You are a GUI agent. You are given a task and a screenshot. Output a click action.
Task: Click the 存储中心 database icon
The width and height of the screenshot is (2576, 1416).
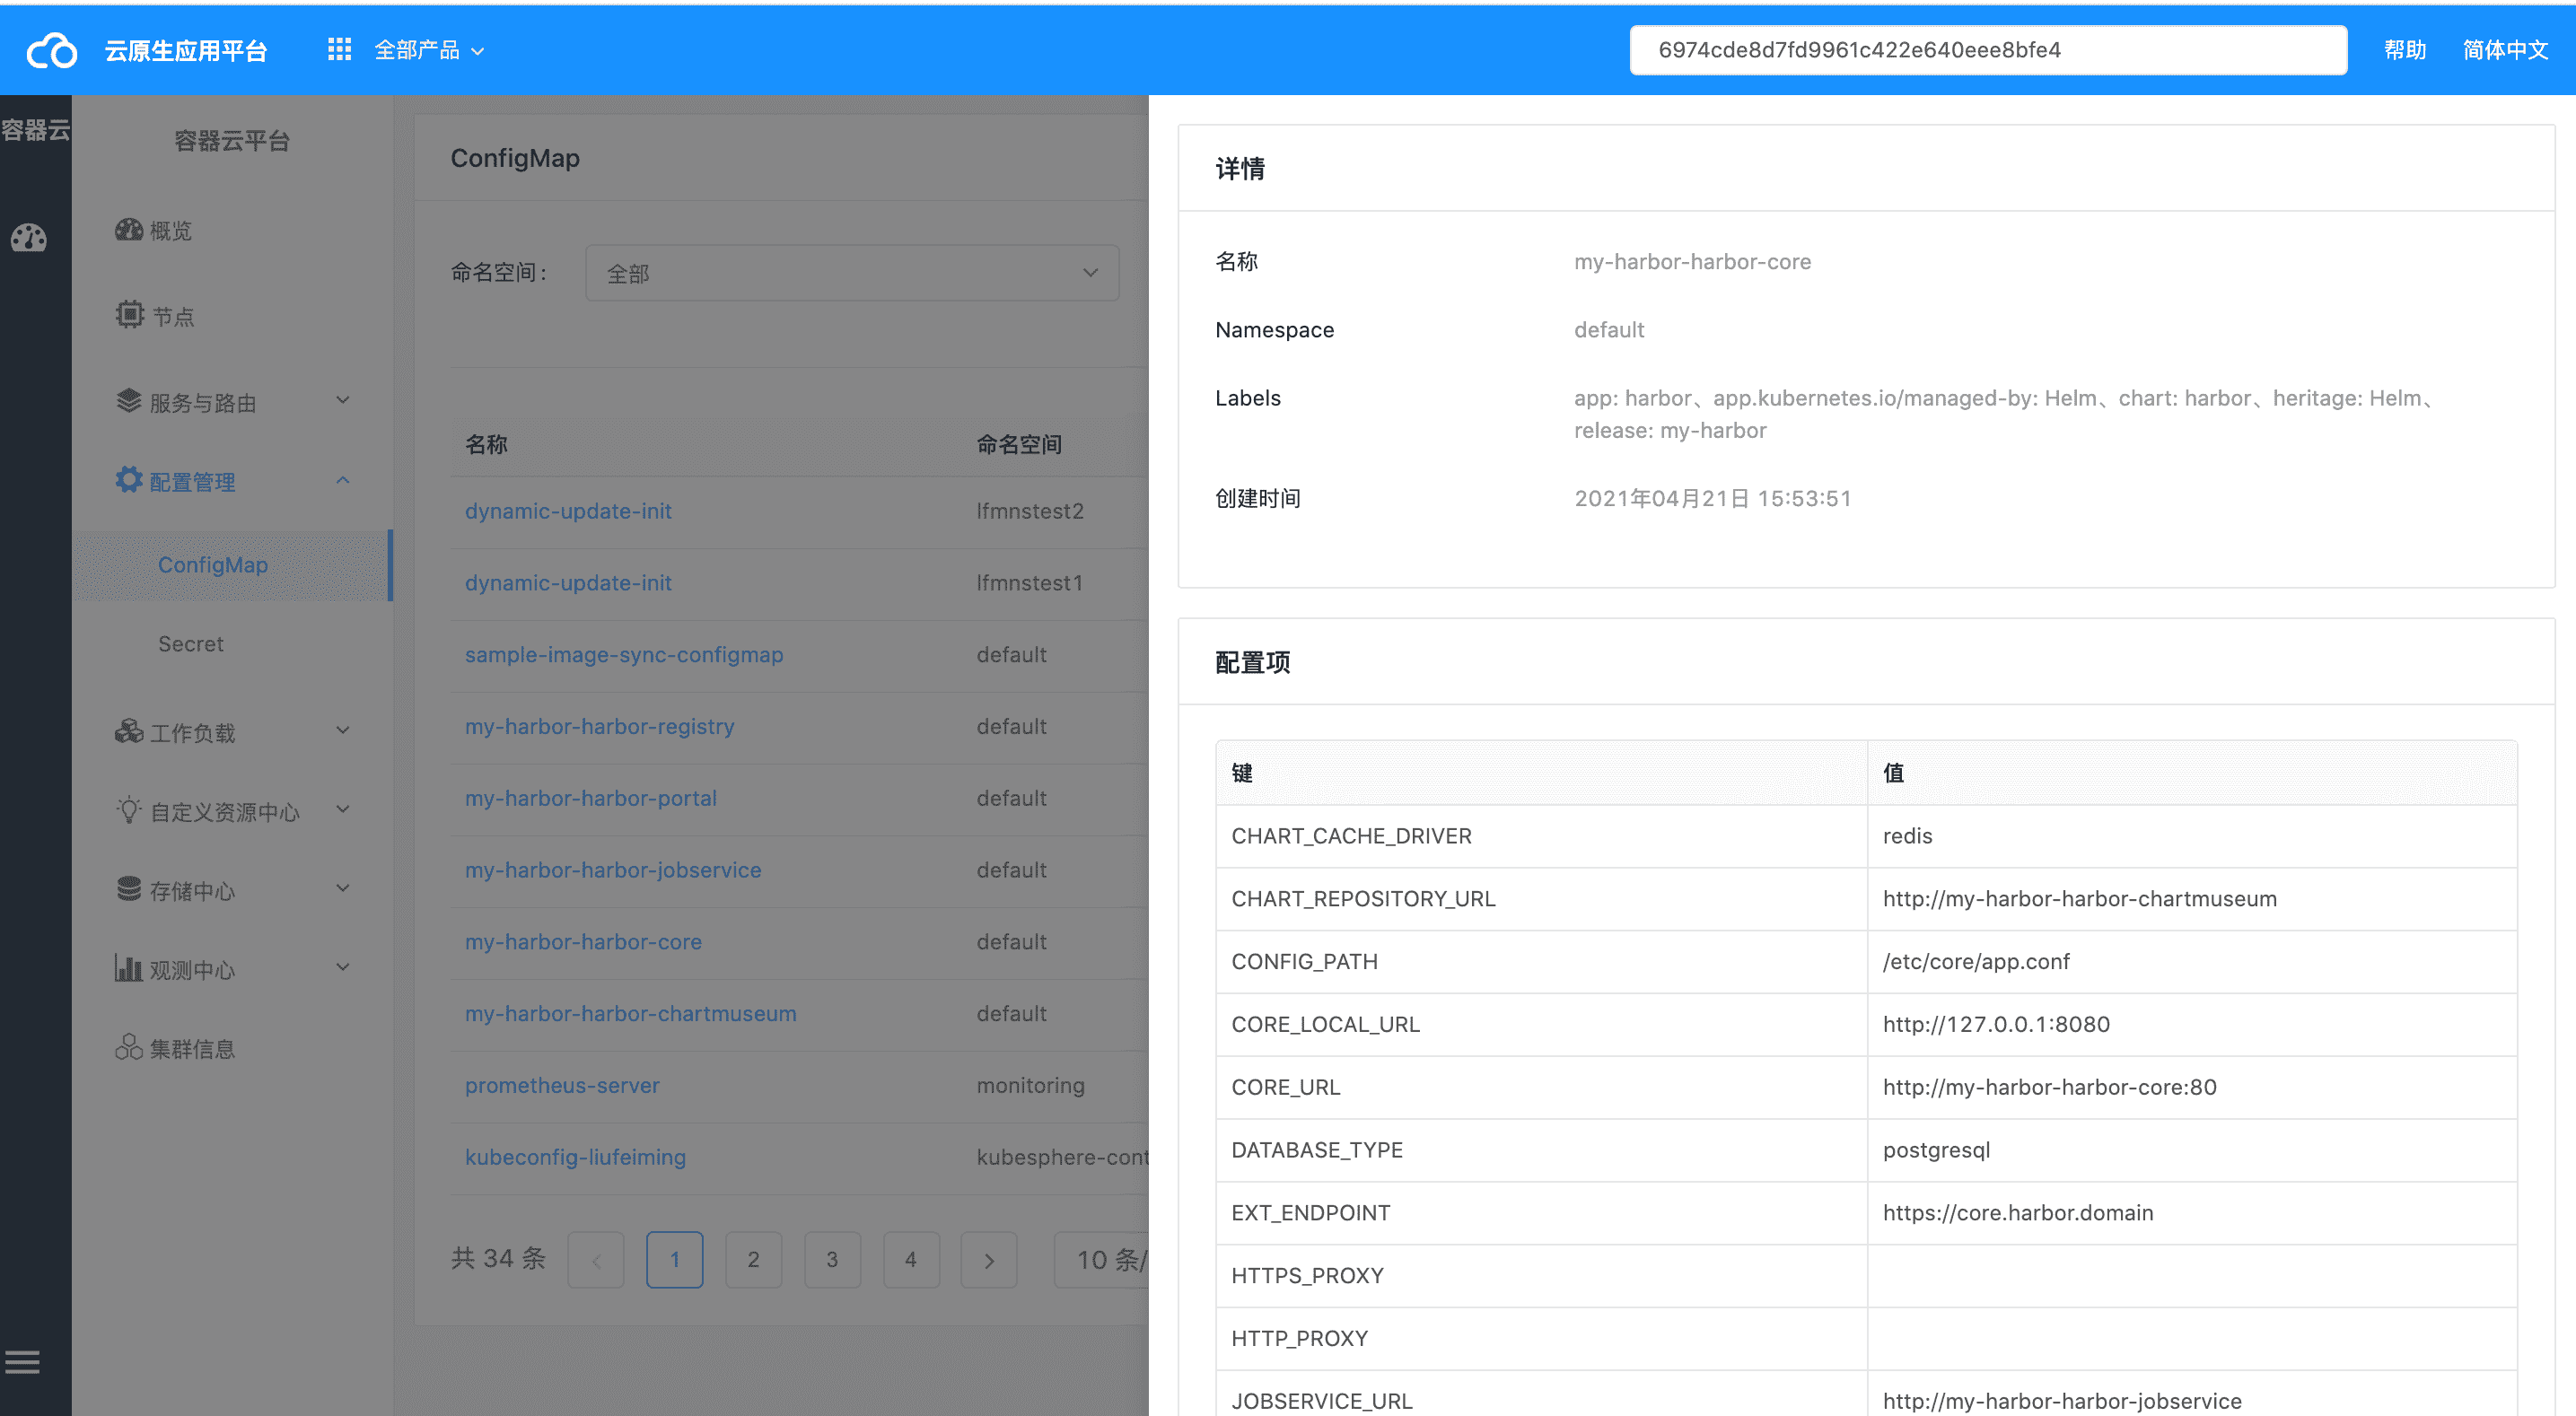(x=129, y=889)
